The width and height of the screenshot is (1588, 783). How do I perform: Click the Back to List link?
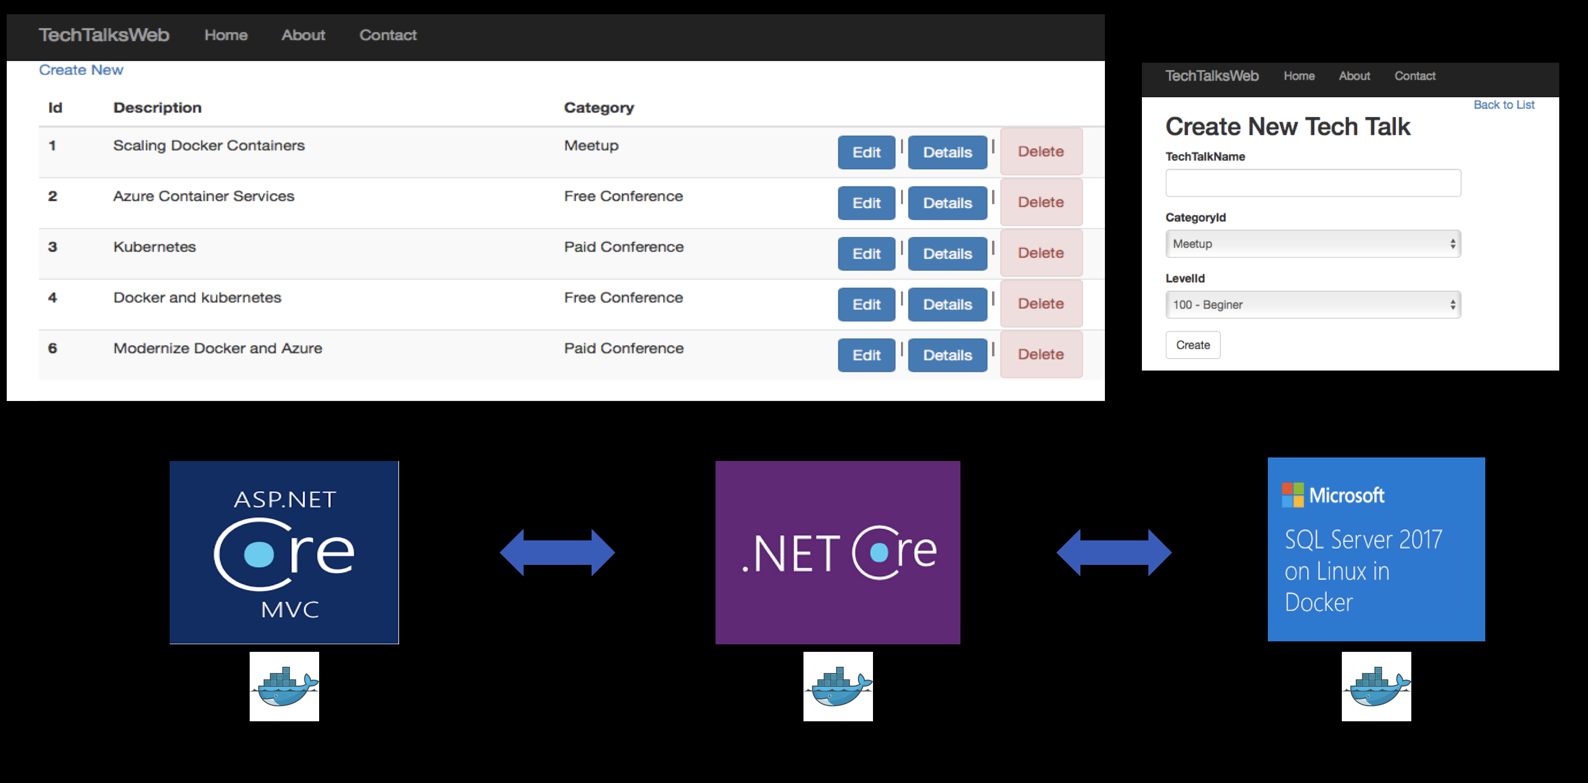(x=1503, y=105)
